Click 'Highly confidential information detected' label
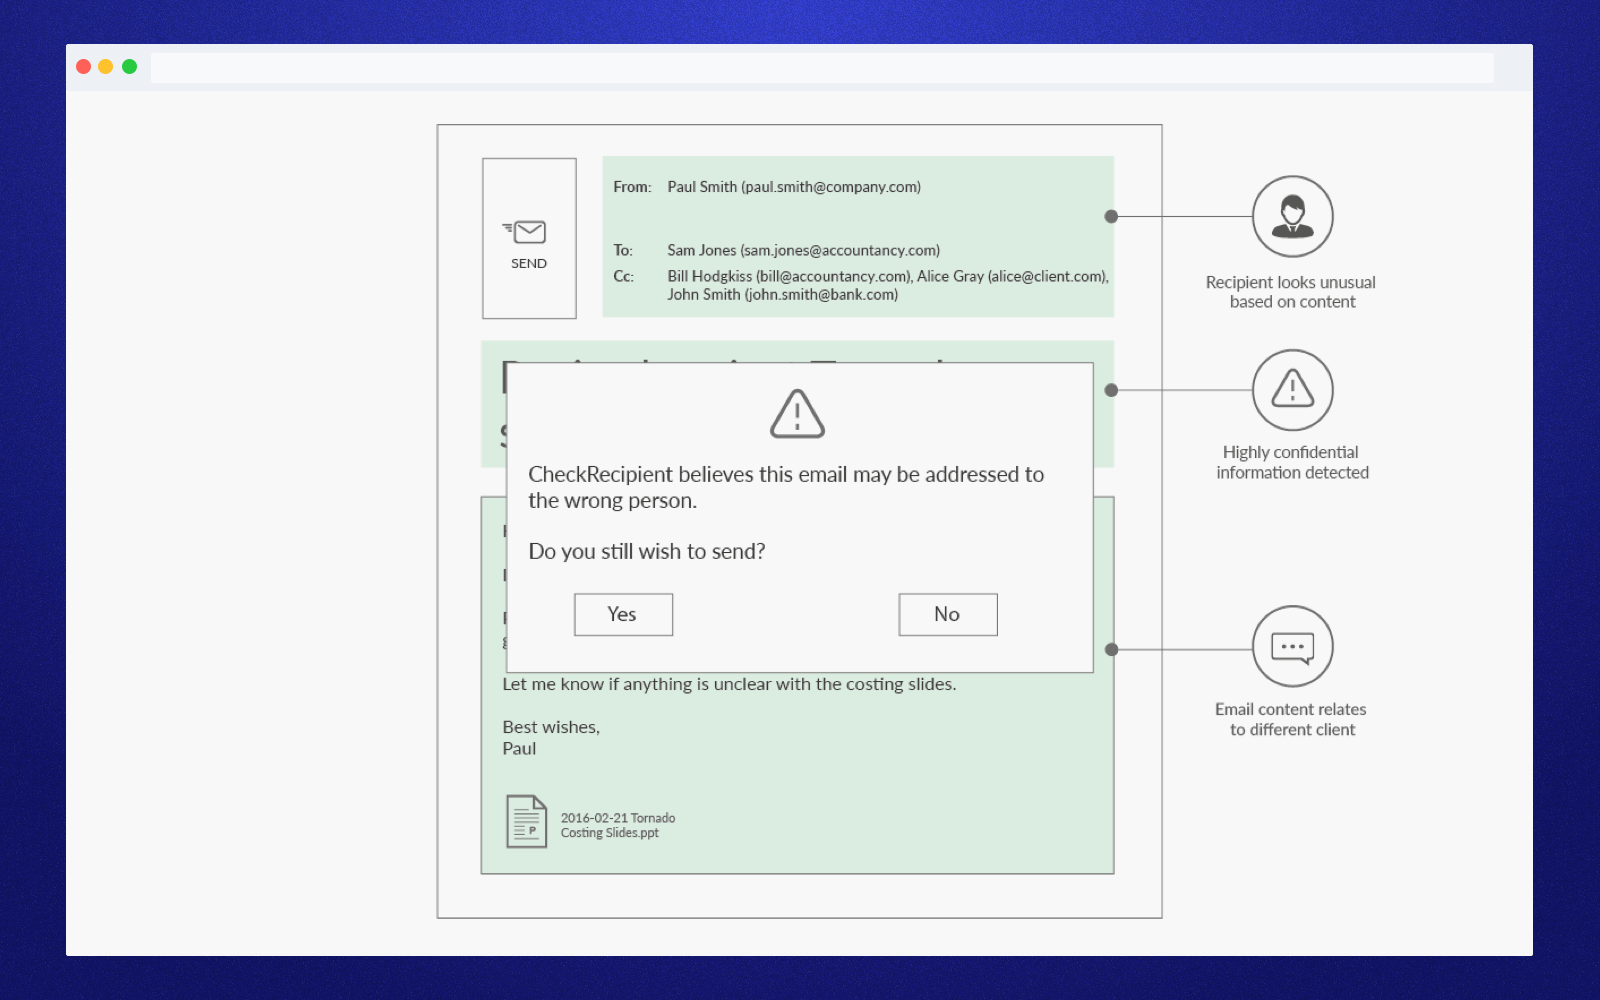Image resolution: width=1600 pixels, height=1000 pixels. pyautogui.click(x=1292, y=462)
